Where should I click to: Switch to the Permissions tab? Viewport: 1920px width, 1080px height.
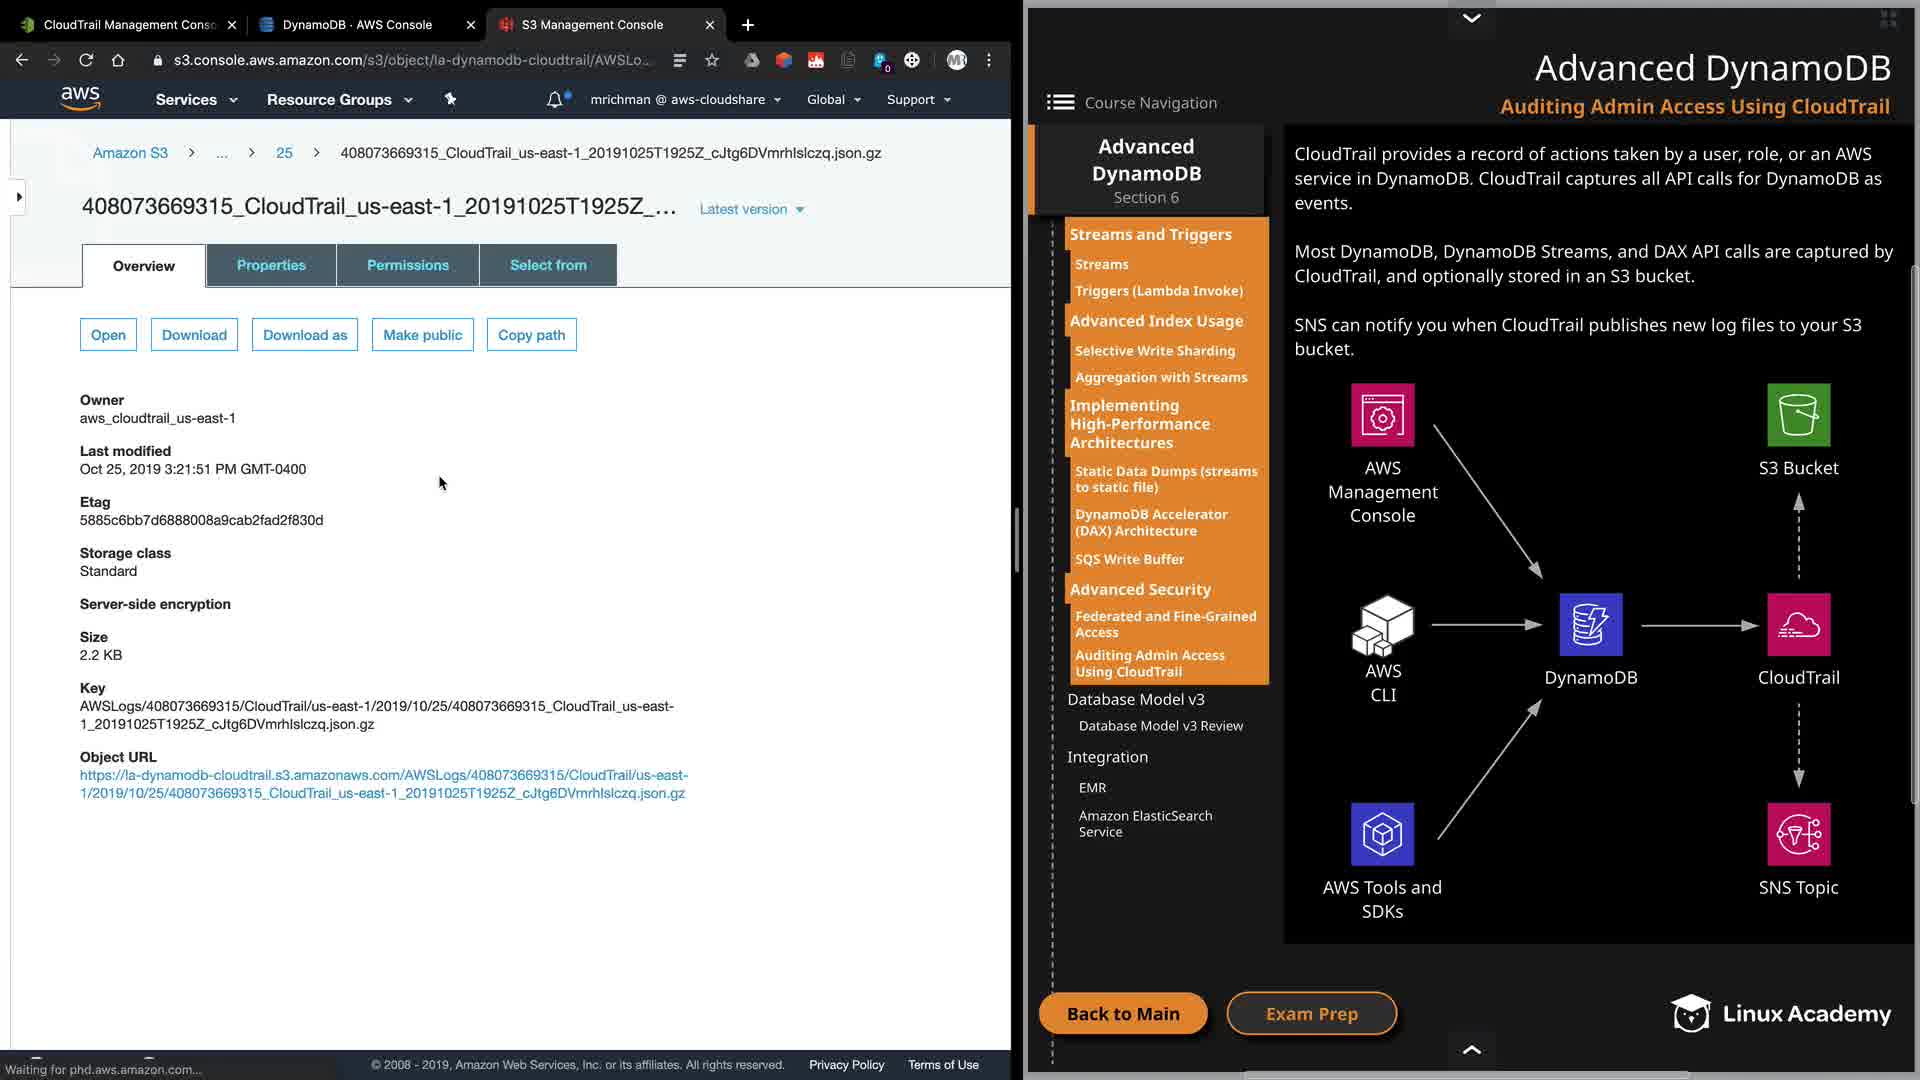pos(407,265)
